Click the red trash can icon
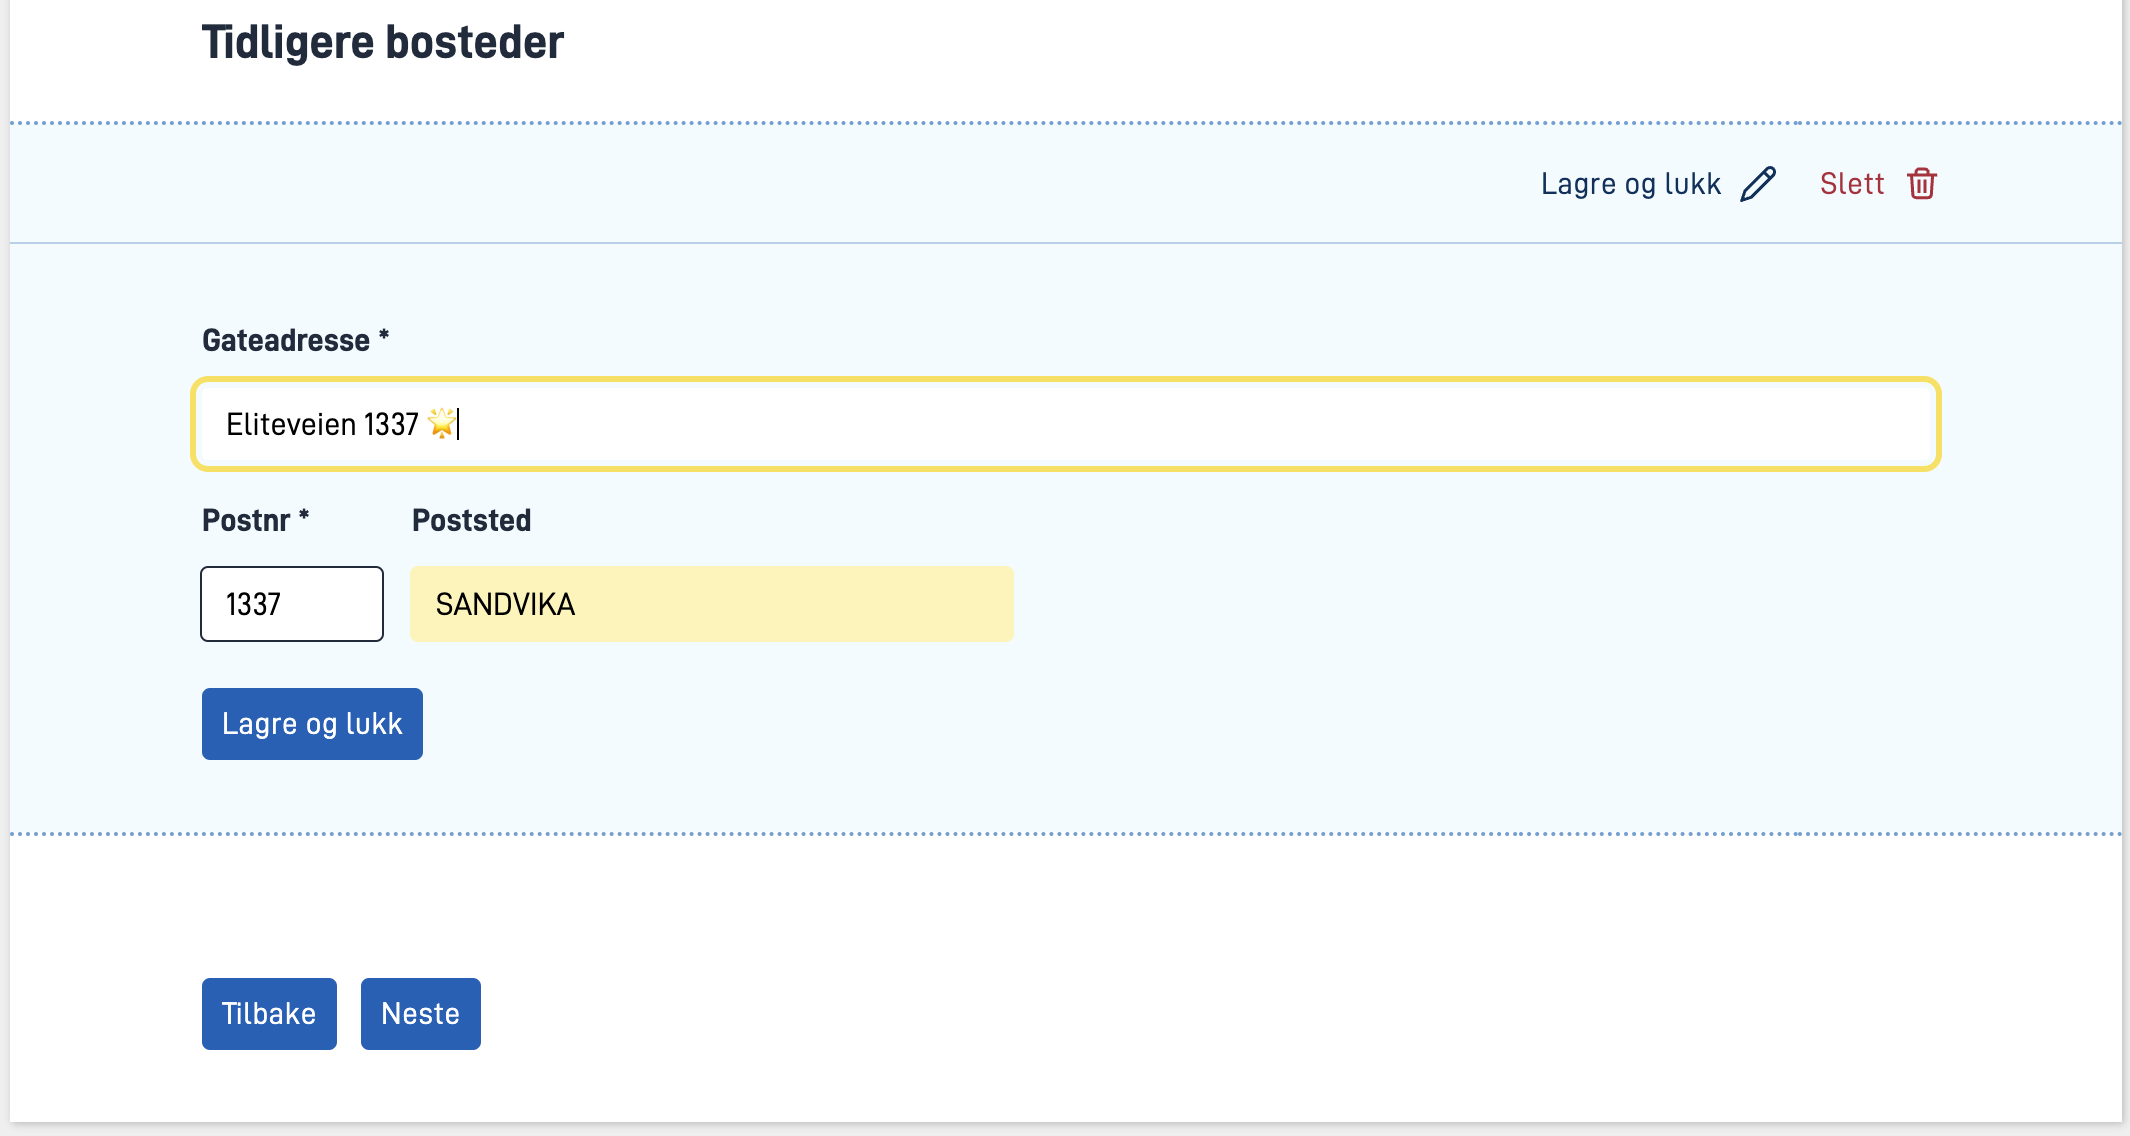The height and width of the screenshot is (1136, 2130). click(1921, 184)
